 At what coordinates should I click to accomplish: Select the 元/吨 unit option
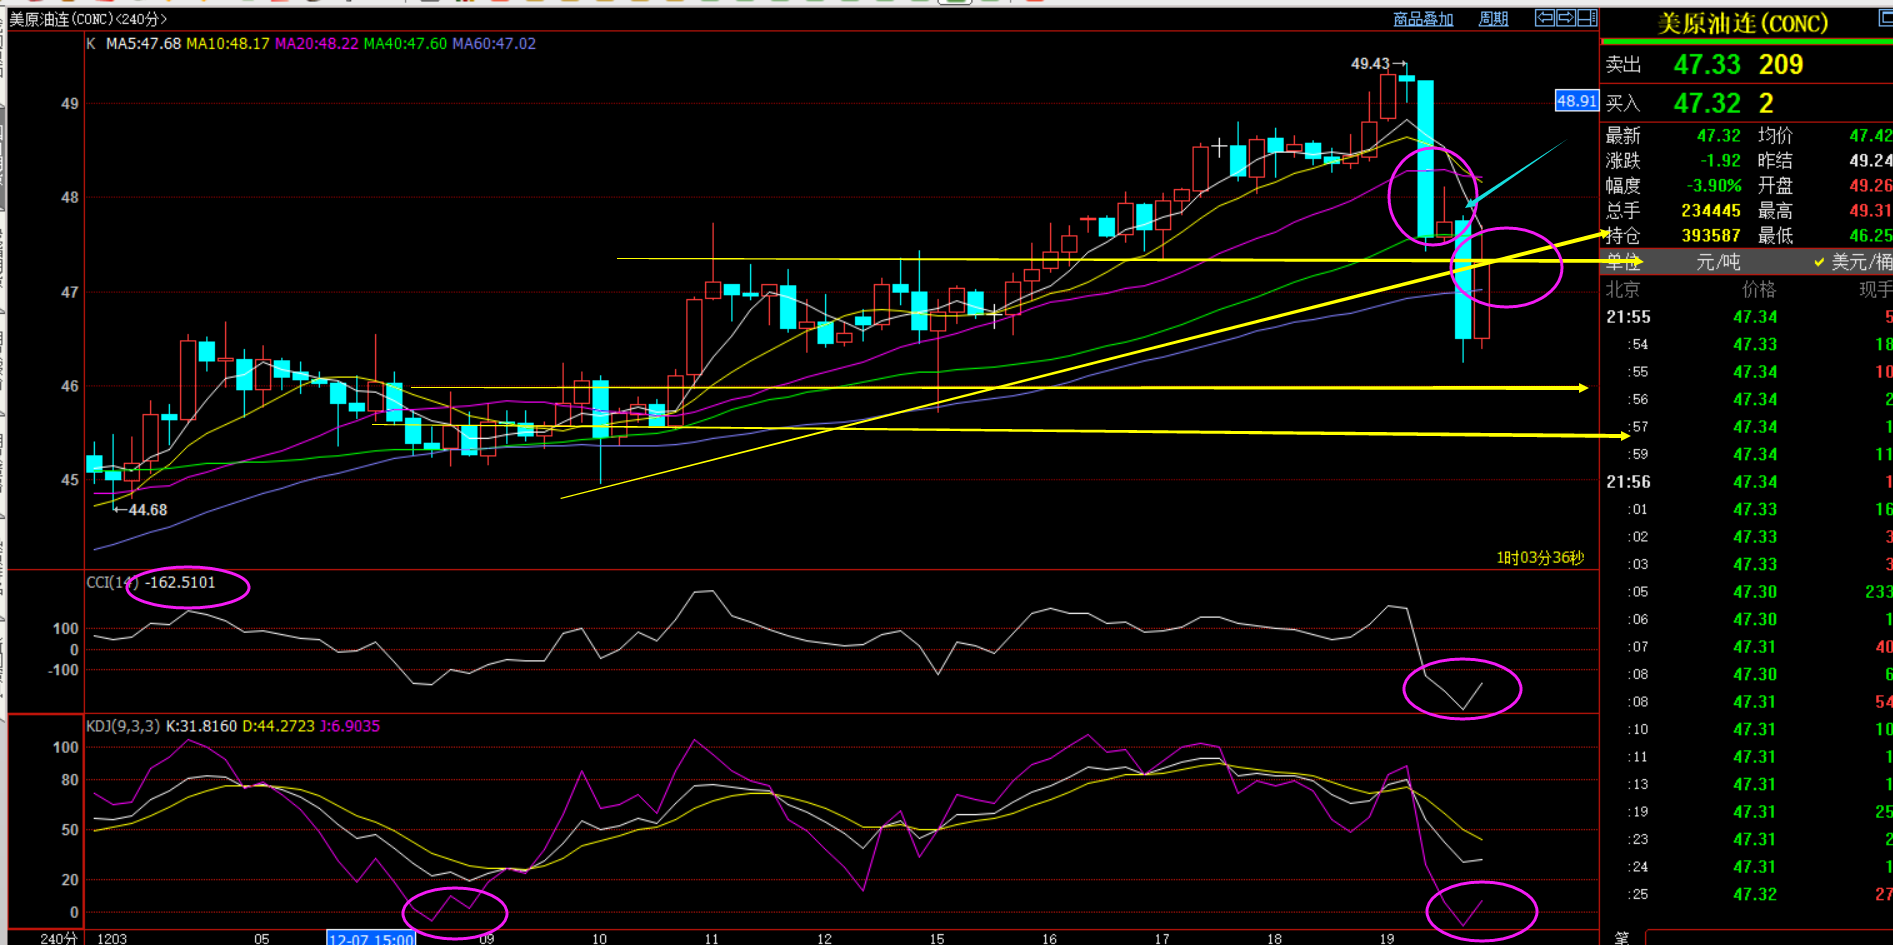pos(1718,262)
